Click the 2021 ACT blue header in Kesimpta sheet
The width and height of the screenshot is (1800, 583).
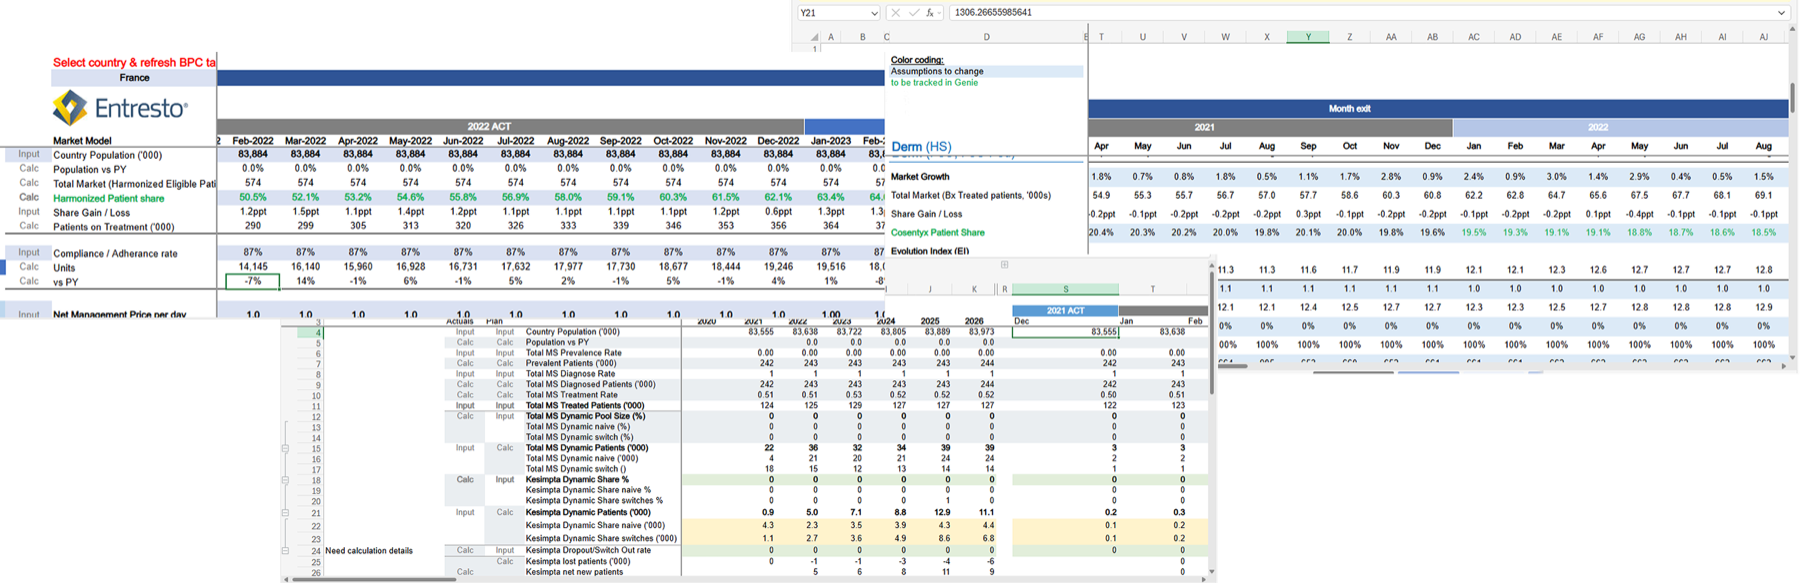[x=1065, y=311]
